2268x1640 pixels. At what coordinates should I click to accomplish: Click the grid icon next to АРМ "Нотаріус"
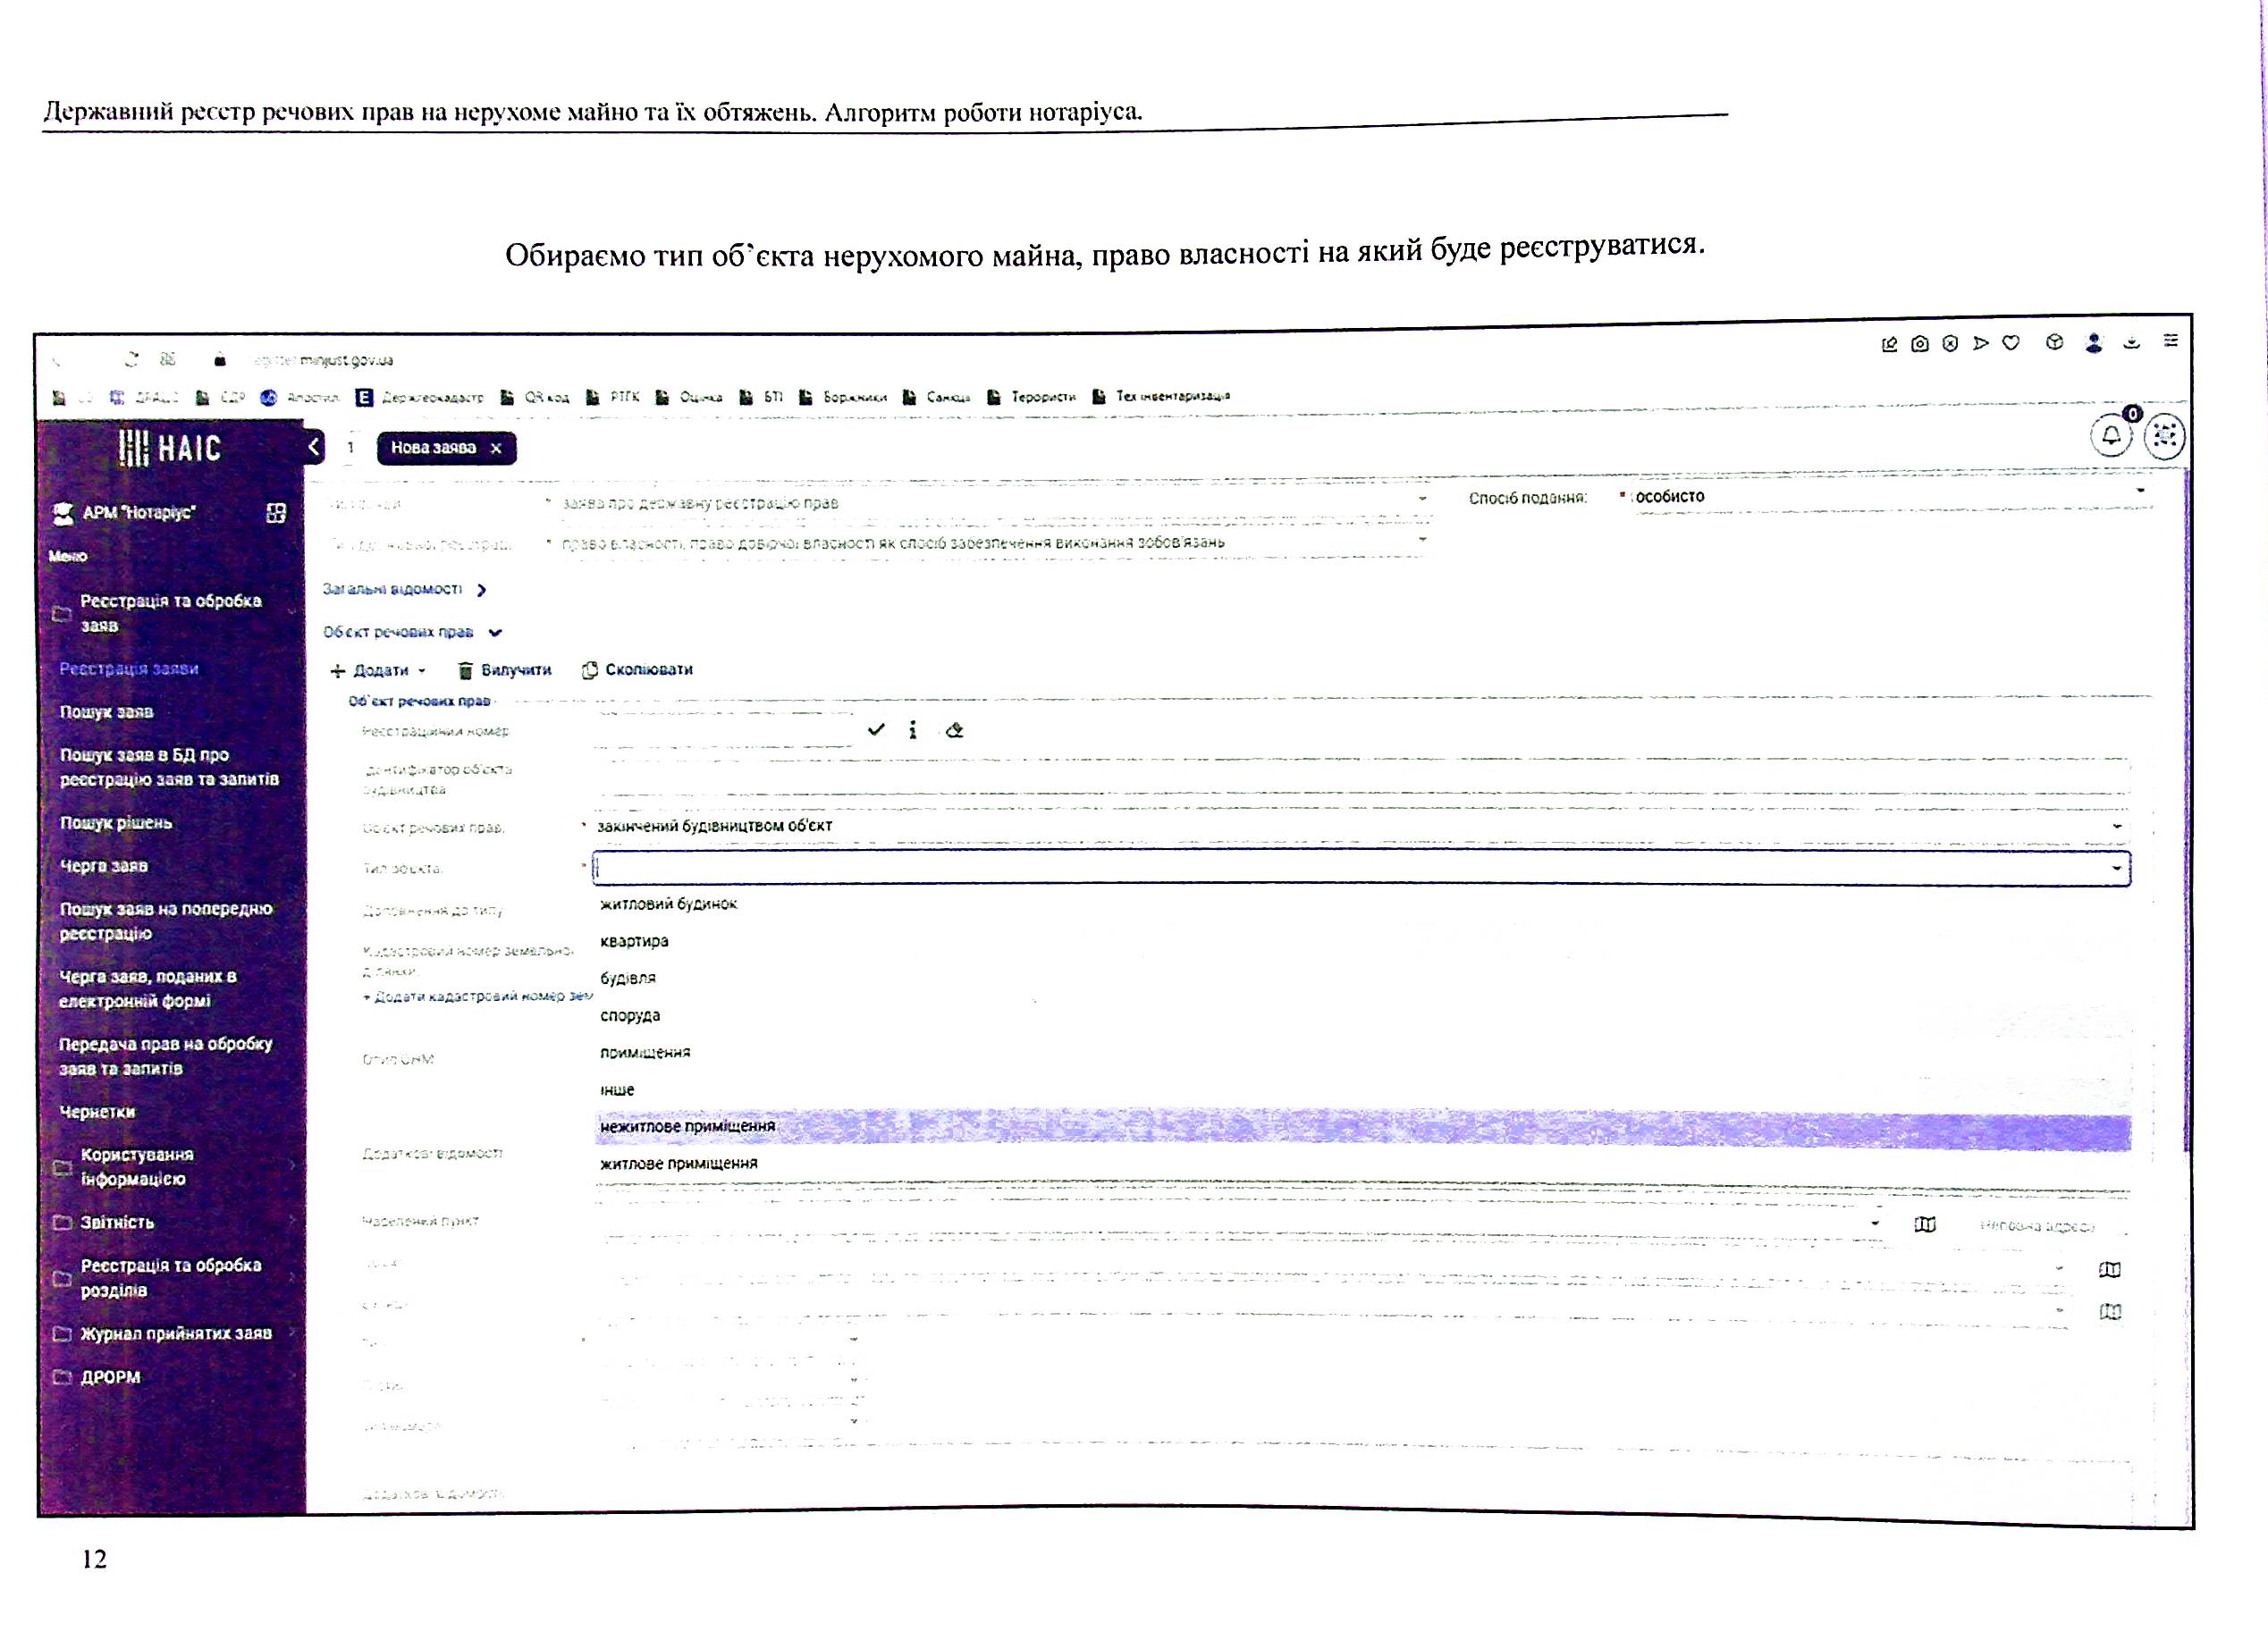click(276, 513)
